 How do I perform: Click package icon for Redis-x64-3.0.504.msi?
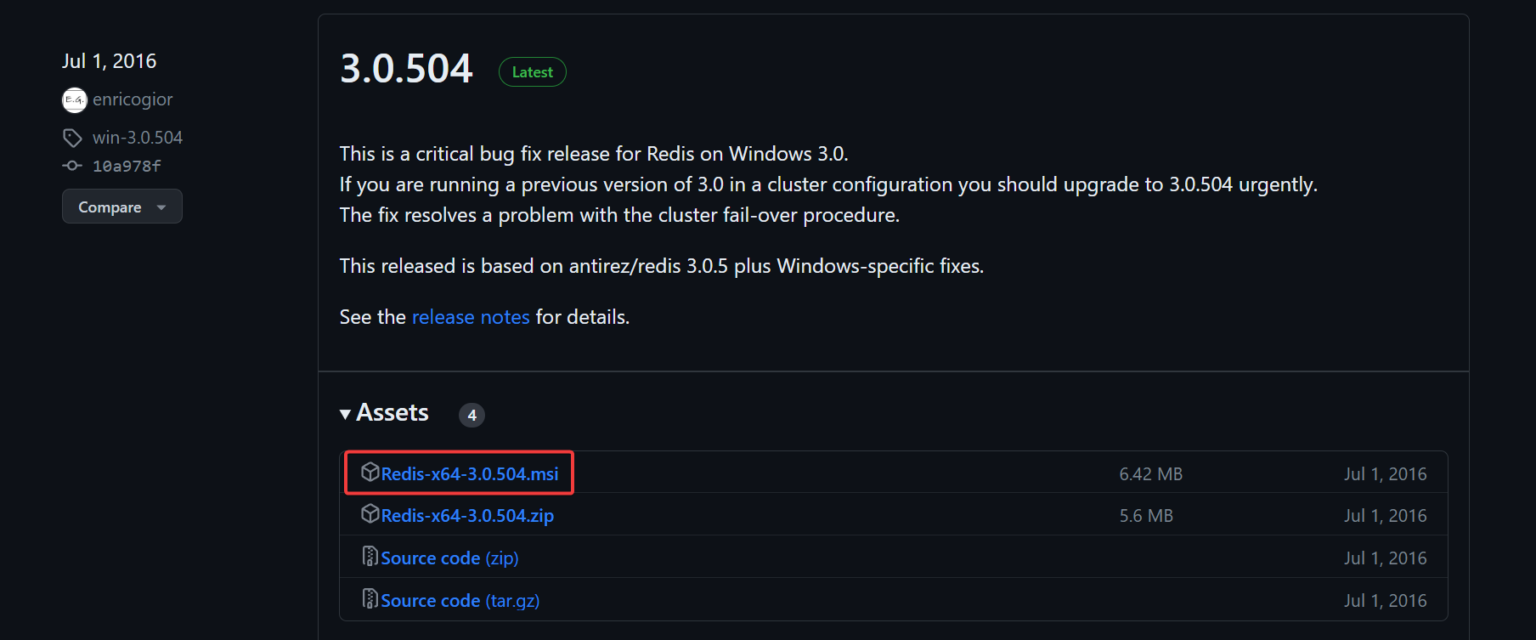[370, 472]
